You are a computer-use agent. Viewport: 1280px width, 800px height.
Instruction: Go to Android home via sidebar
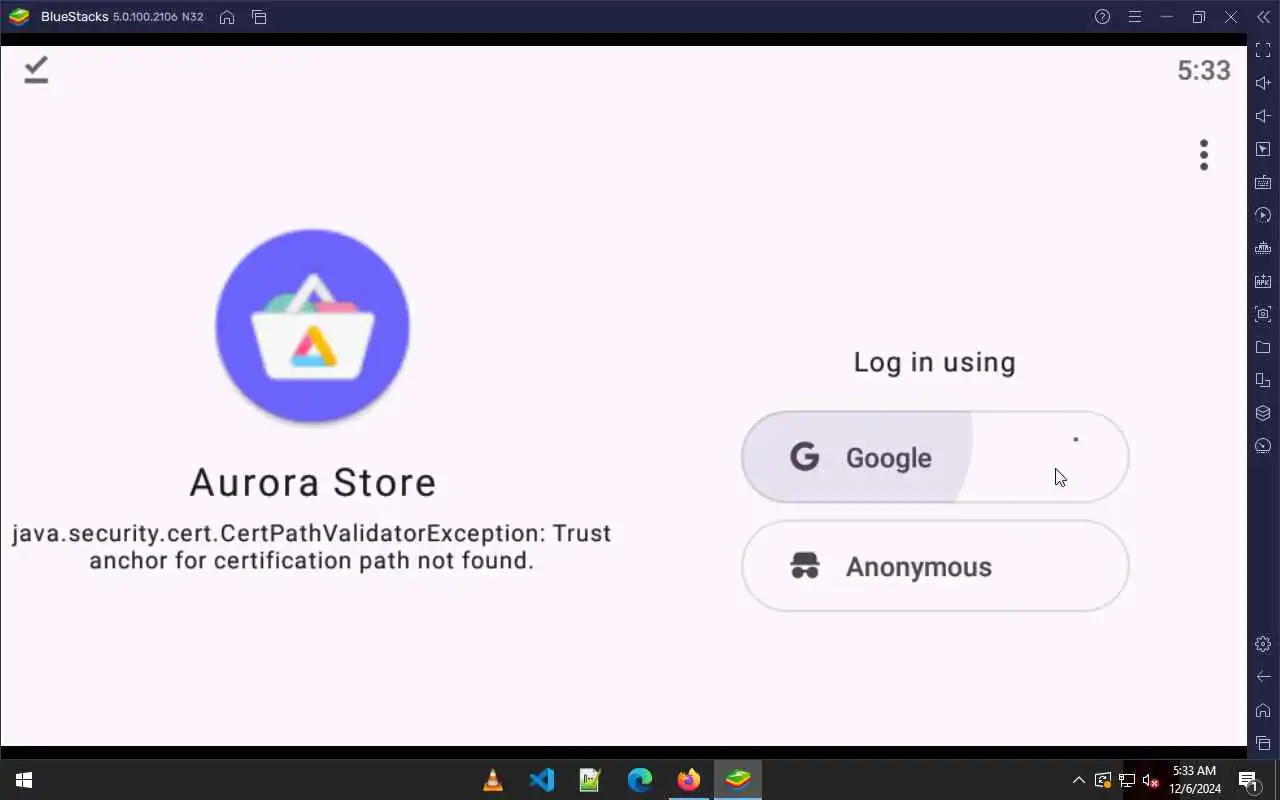pos(1263,710)
